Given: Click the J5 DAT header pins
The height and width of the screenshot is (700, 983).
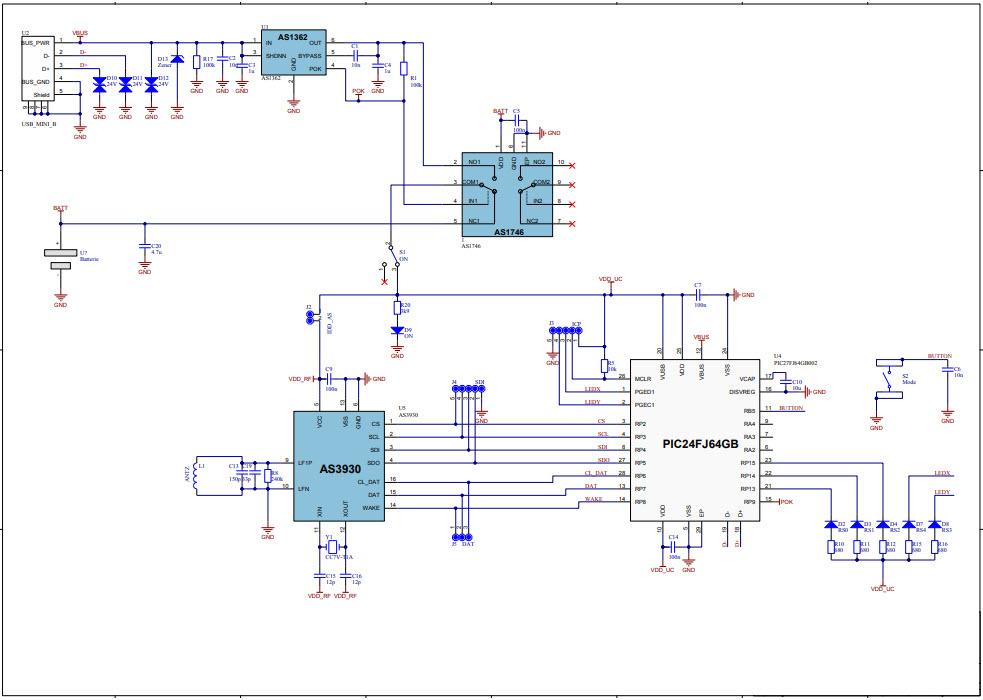Looking at the screenshot, I should pos(461,537).
